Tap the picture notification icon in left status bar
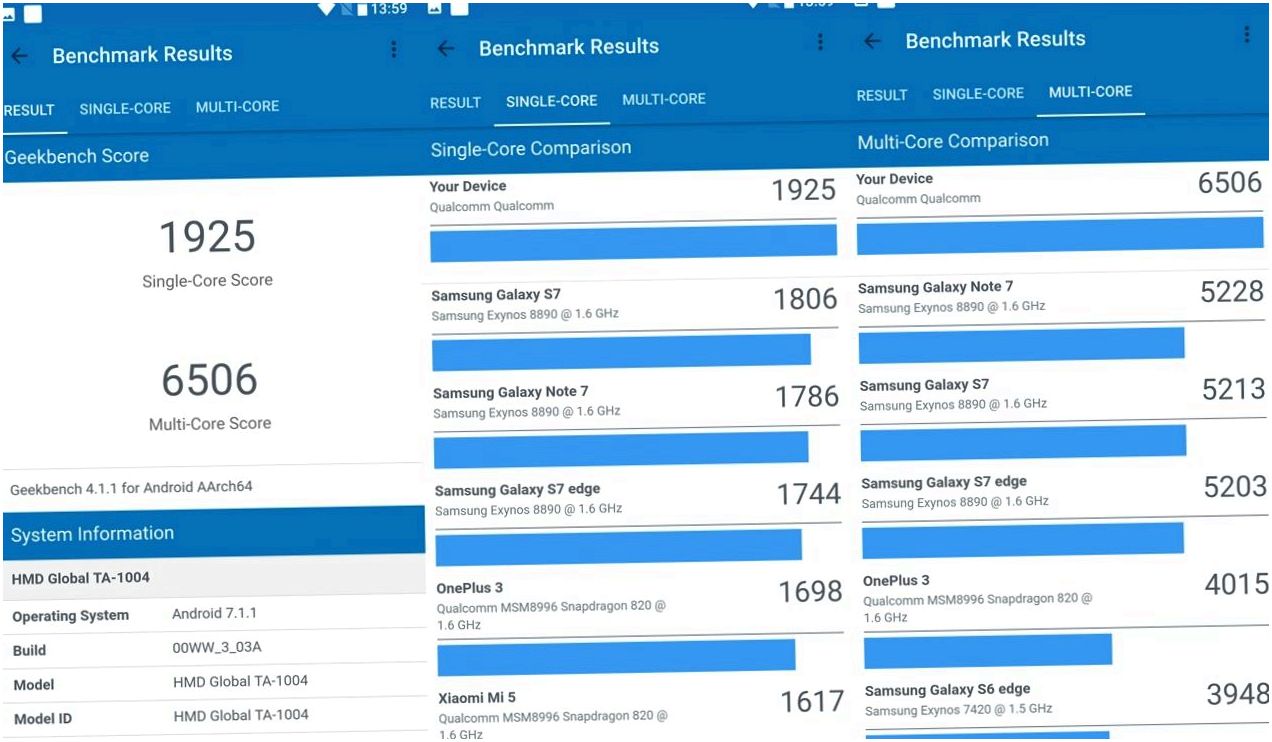Image resolution: width=1272 pixels, height=742 pixels. click(x=10, y=14)
